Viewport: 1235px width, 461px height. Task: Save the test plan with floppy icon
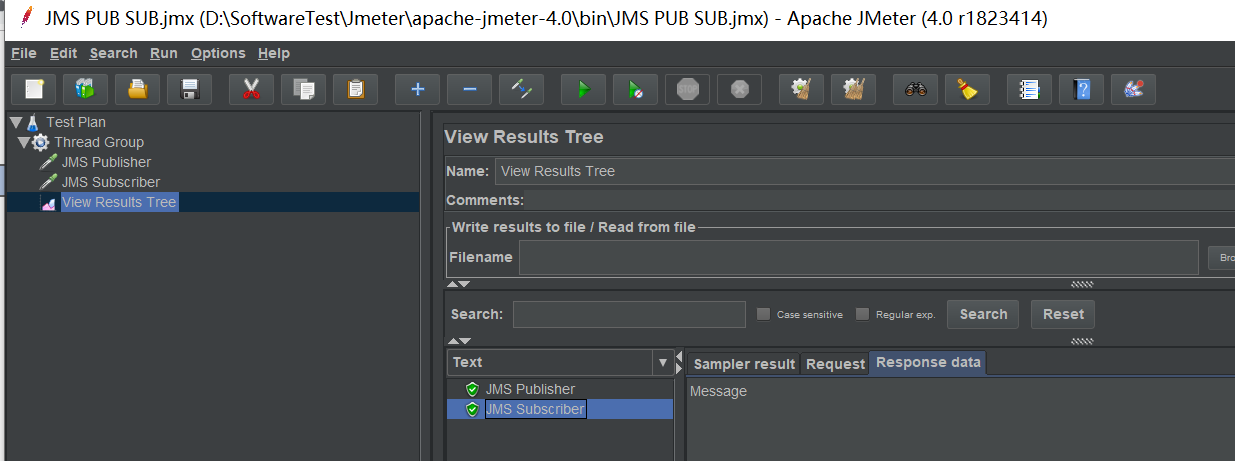[189, 89]
